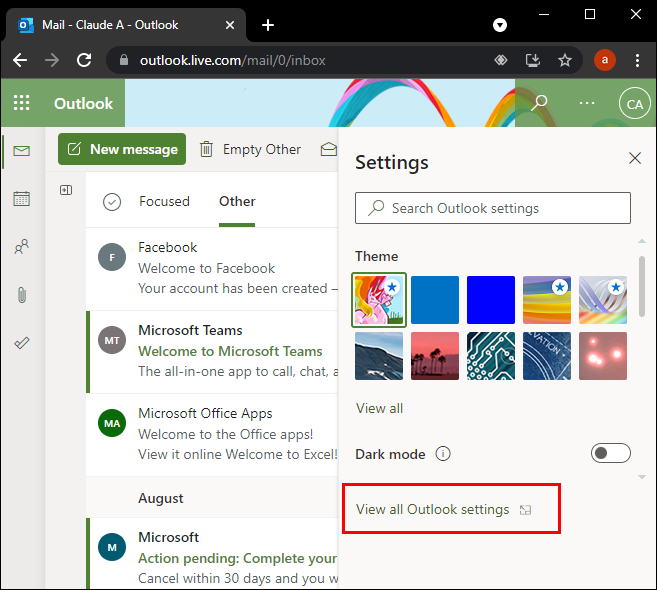Click the select-all circle checkmark
This screenshot has width=657, height=590.
[x=112, y=202]
